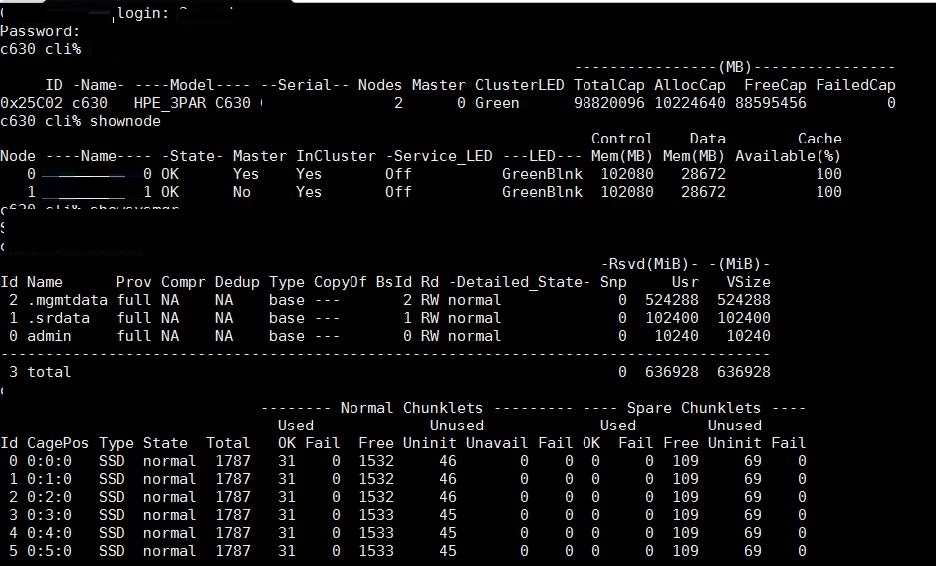Select the model value "HPE_3PAR C630"
This screenshot has height=566, width=936.
(192, 103)
